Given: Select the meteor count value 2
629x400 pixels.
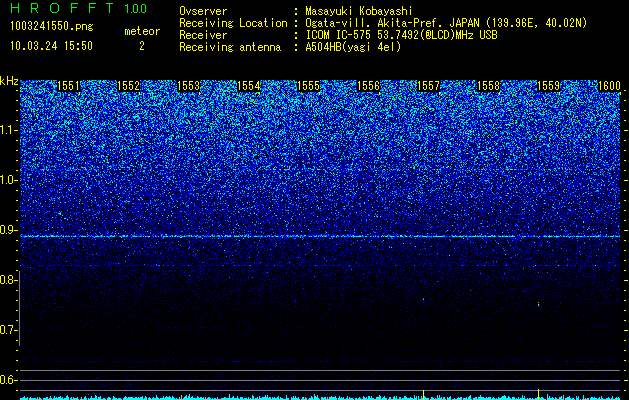Looking at the screenshot, I should [x=142, y=46].
